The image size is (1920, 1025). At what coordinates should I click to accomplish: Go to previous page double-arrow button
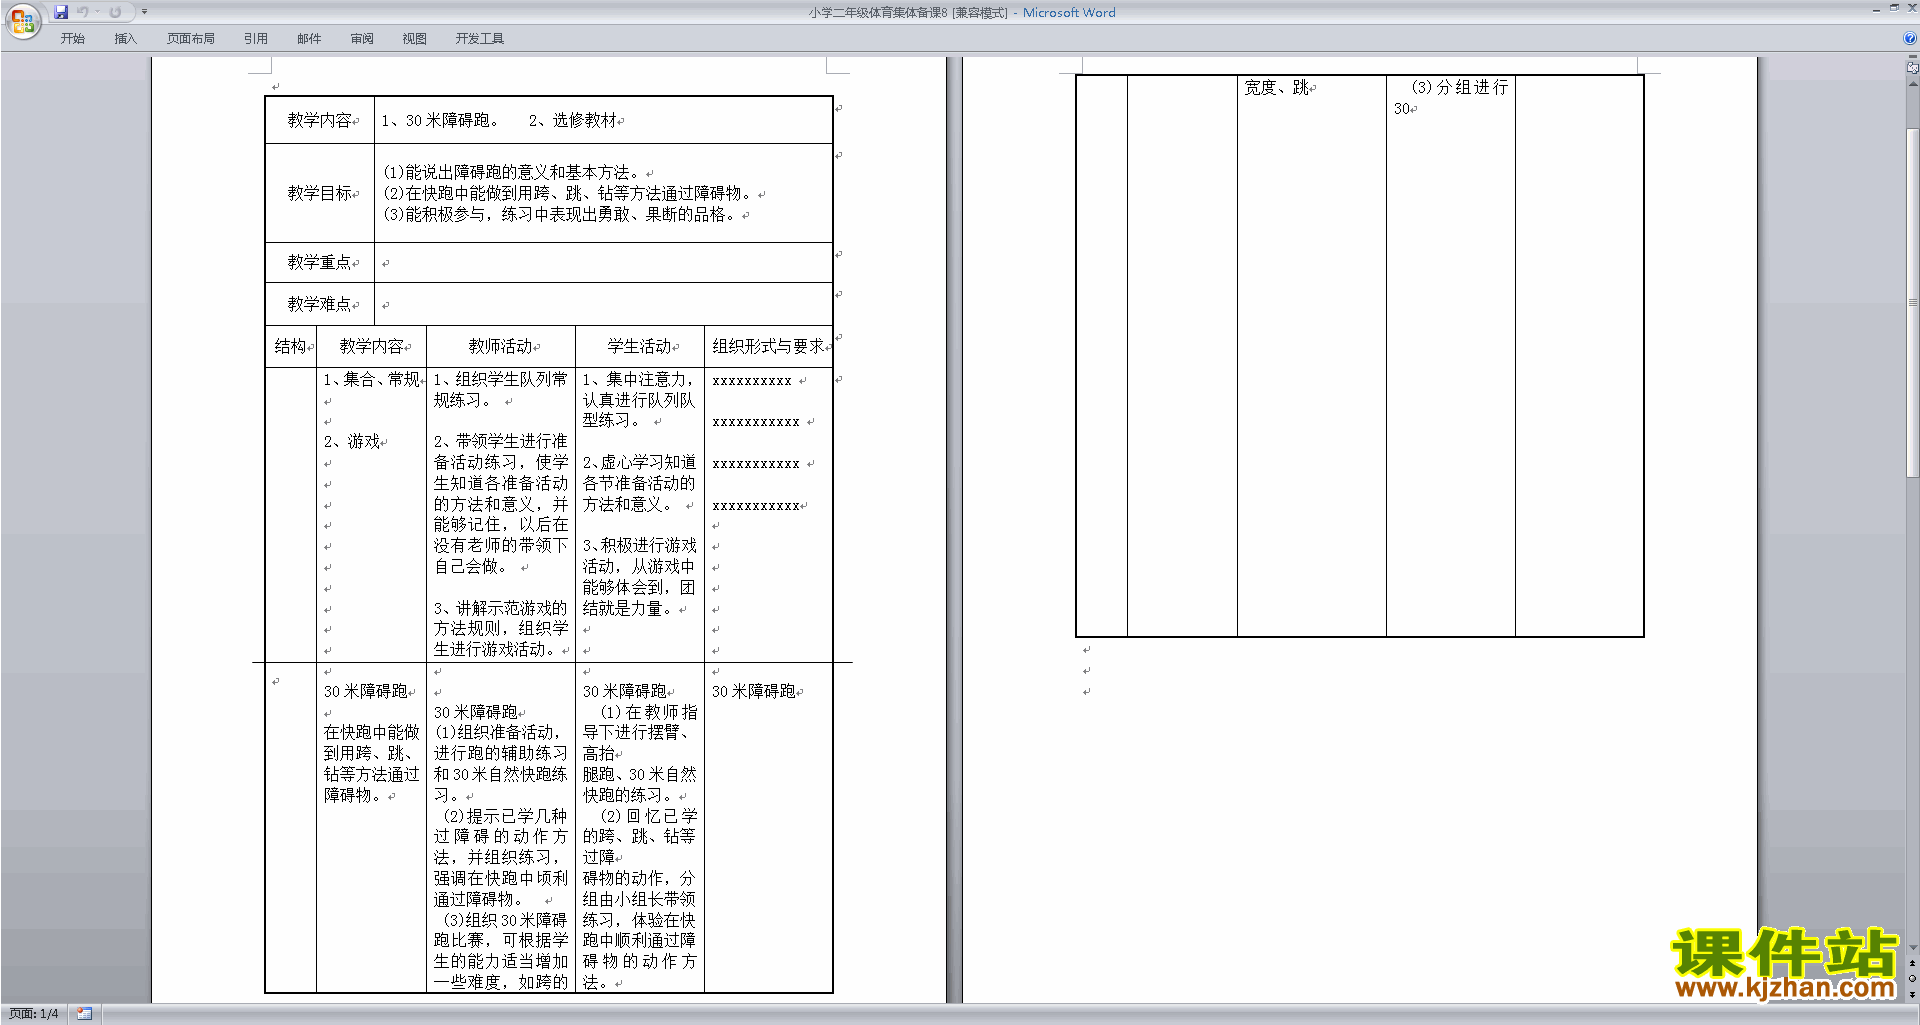click(x=1912, y=963)
